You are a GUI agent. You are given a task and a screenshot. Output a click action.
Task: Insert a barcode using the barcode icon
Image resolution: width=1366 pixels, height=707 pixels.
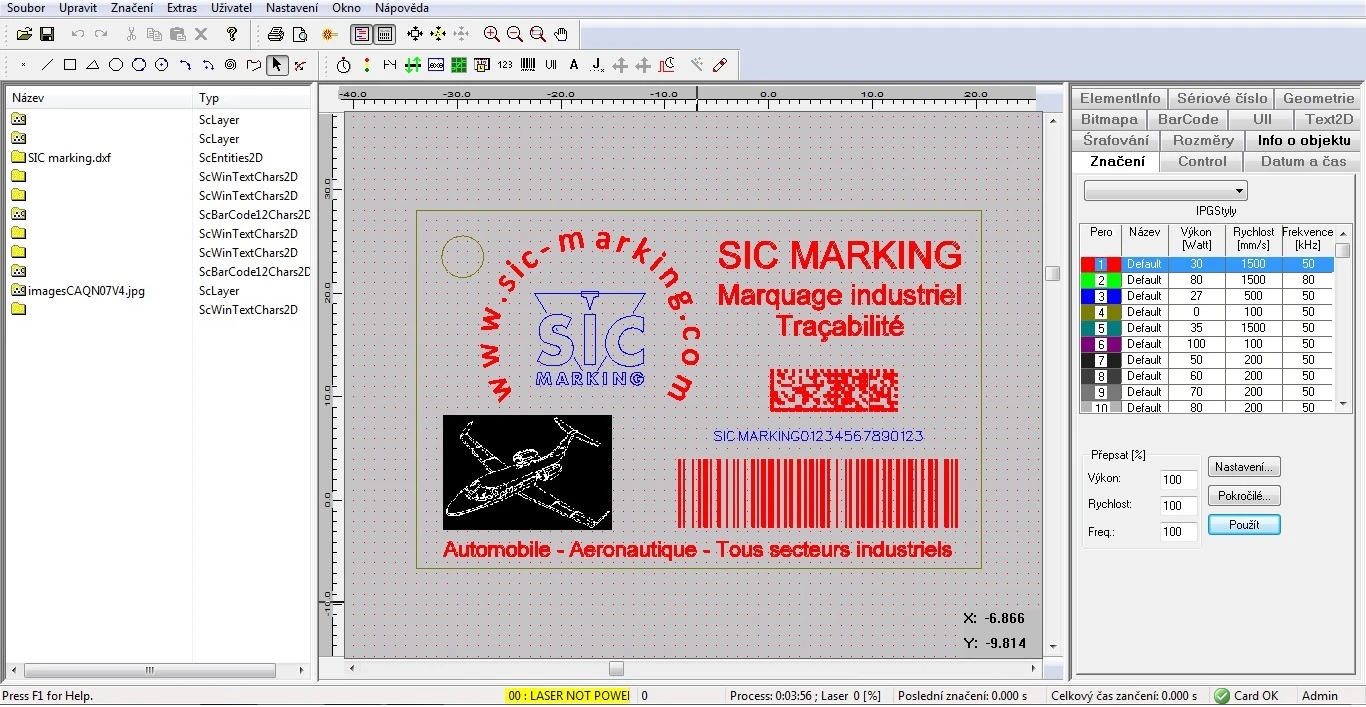528,65
